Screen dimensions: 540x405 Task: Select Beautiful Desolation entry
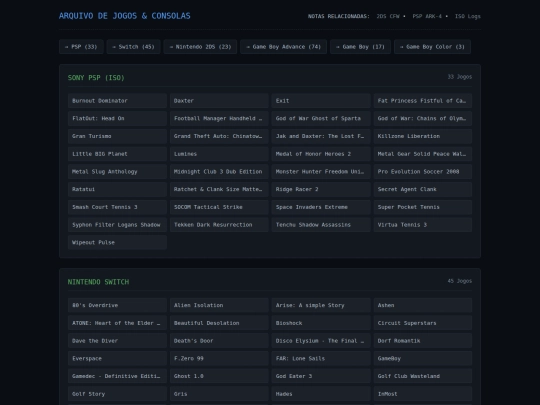click(219, 323)
